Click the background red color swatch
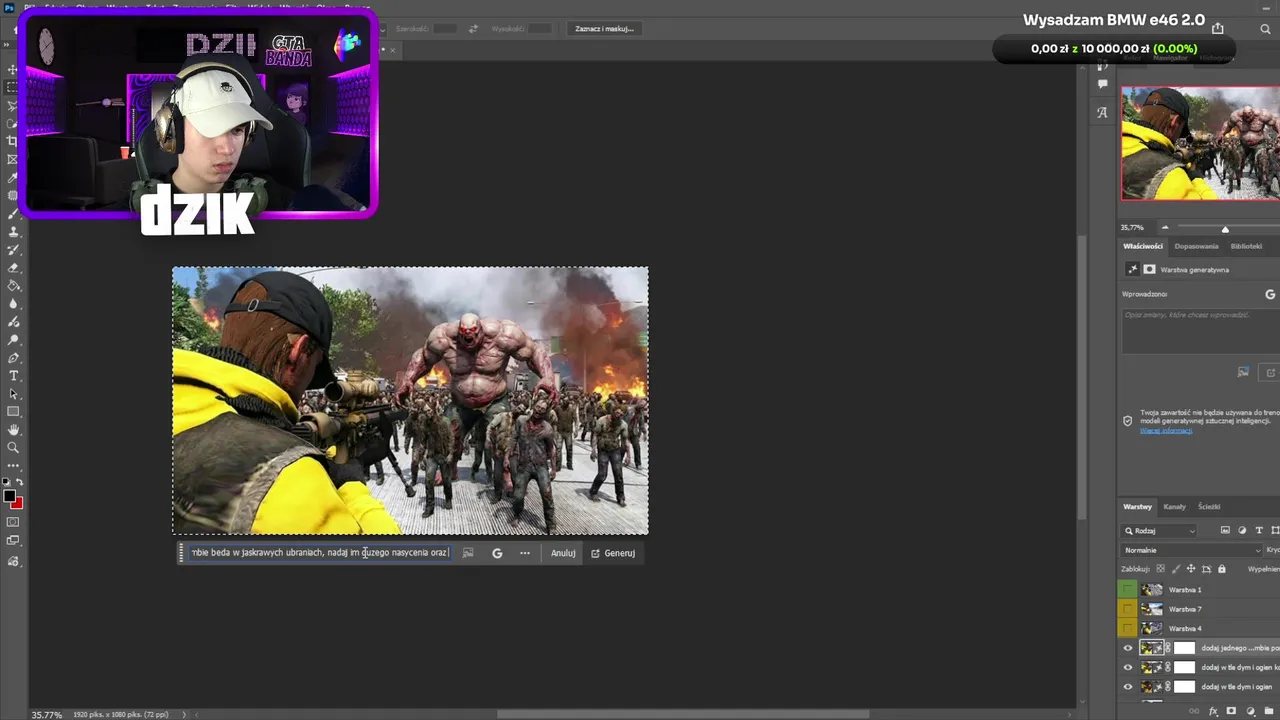The width and height of the screenshot is (1280, 720). pos(17,502)
